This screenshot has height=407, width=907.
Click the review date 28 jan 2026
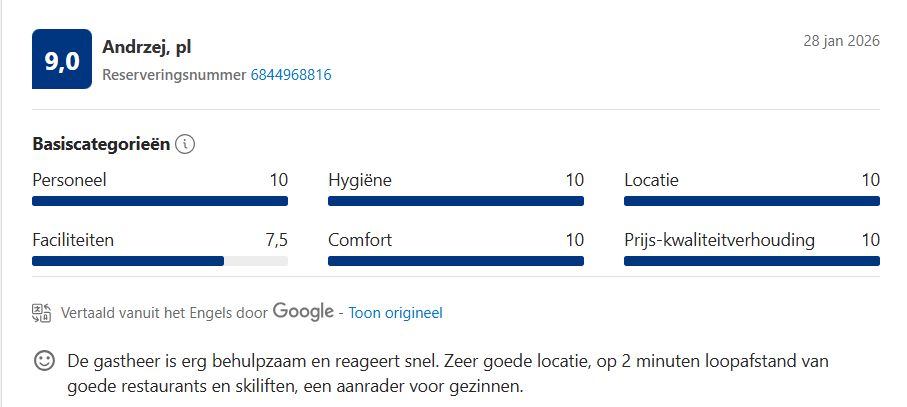tap(841, 41)
